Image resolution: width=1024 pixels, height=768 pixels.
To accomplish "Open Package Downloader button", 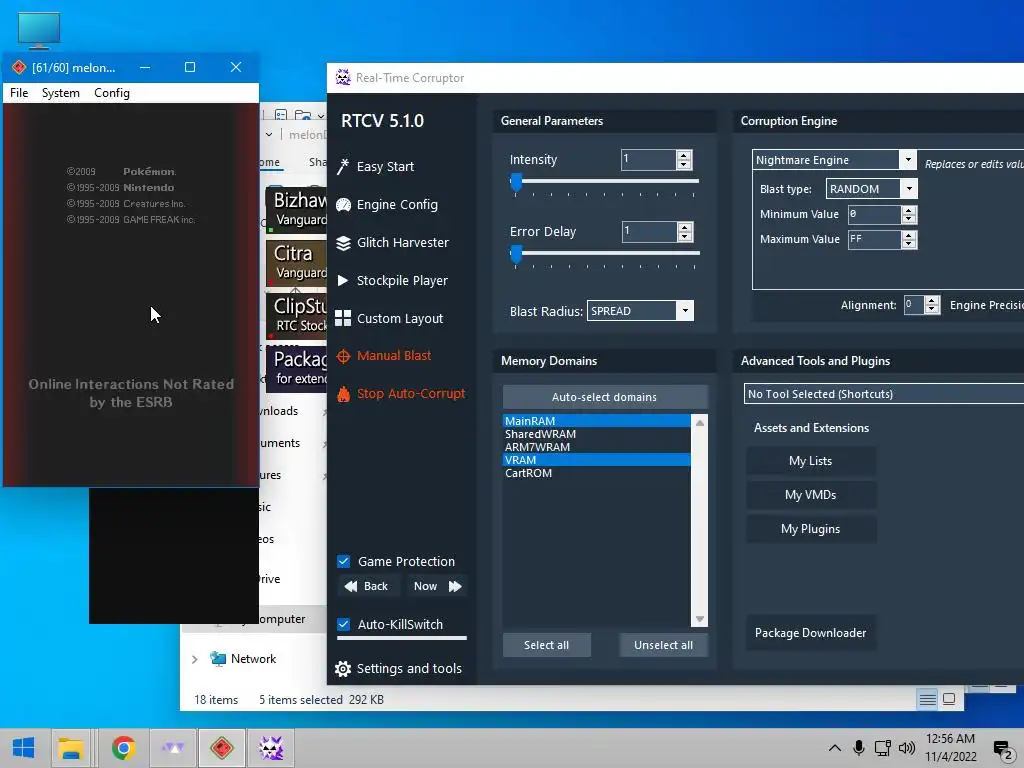I will click(x=811, y=633).
